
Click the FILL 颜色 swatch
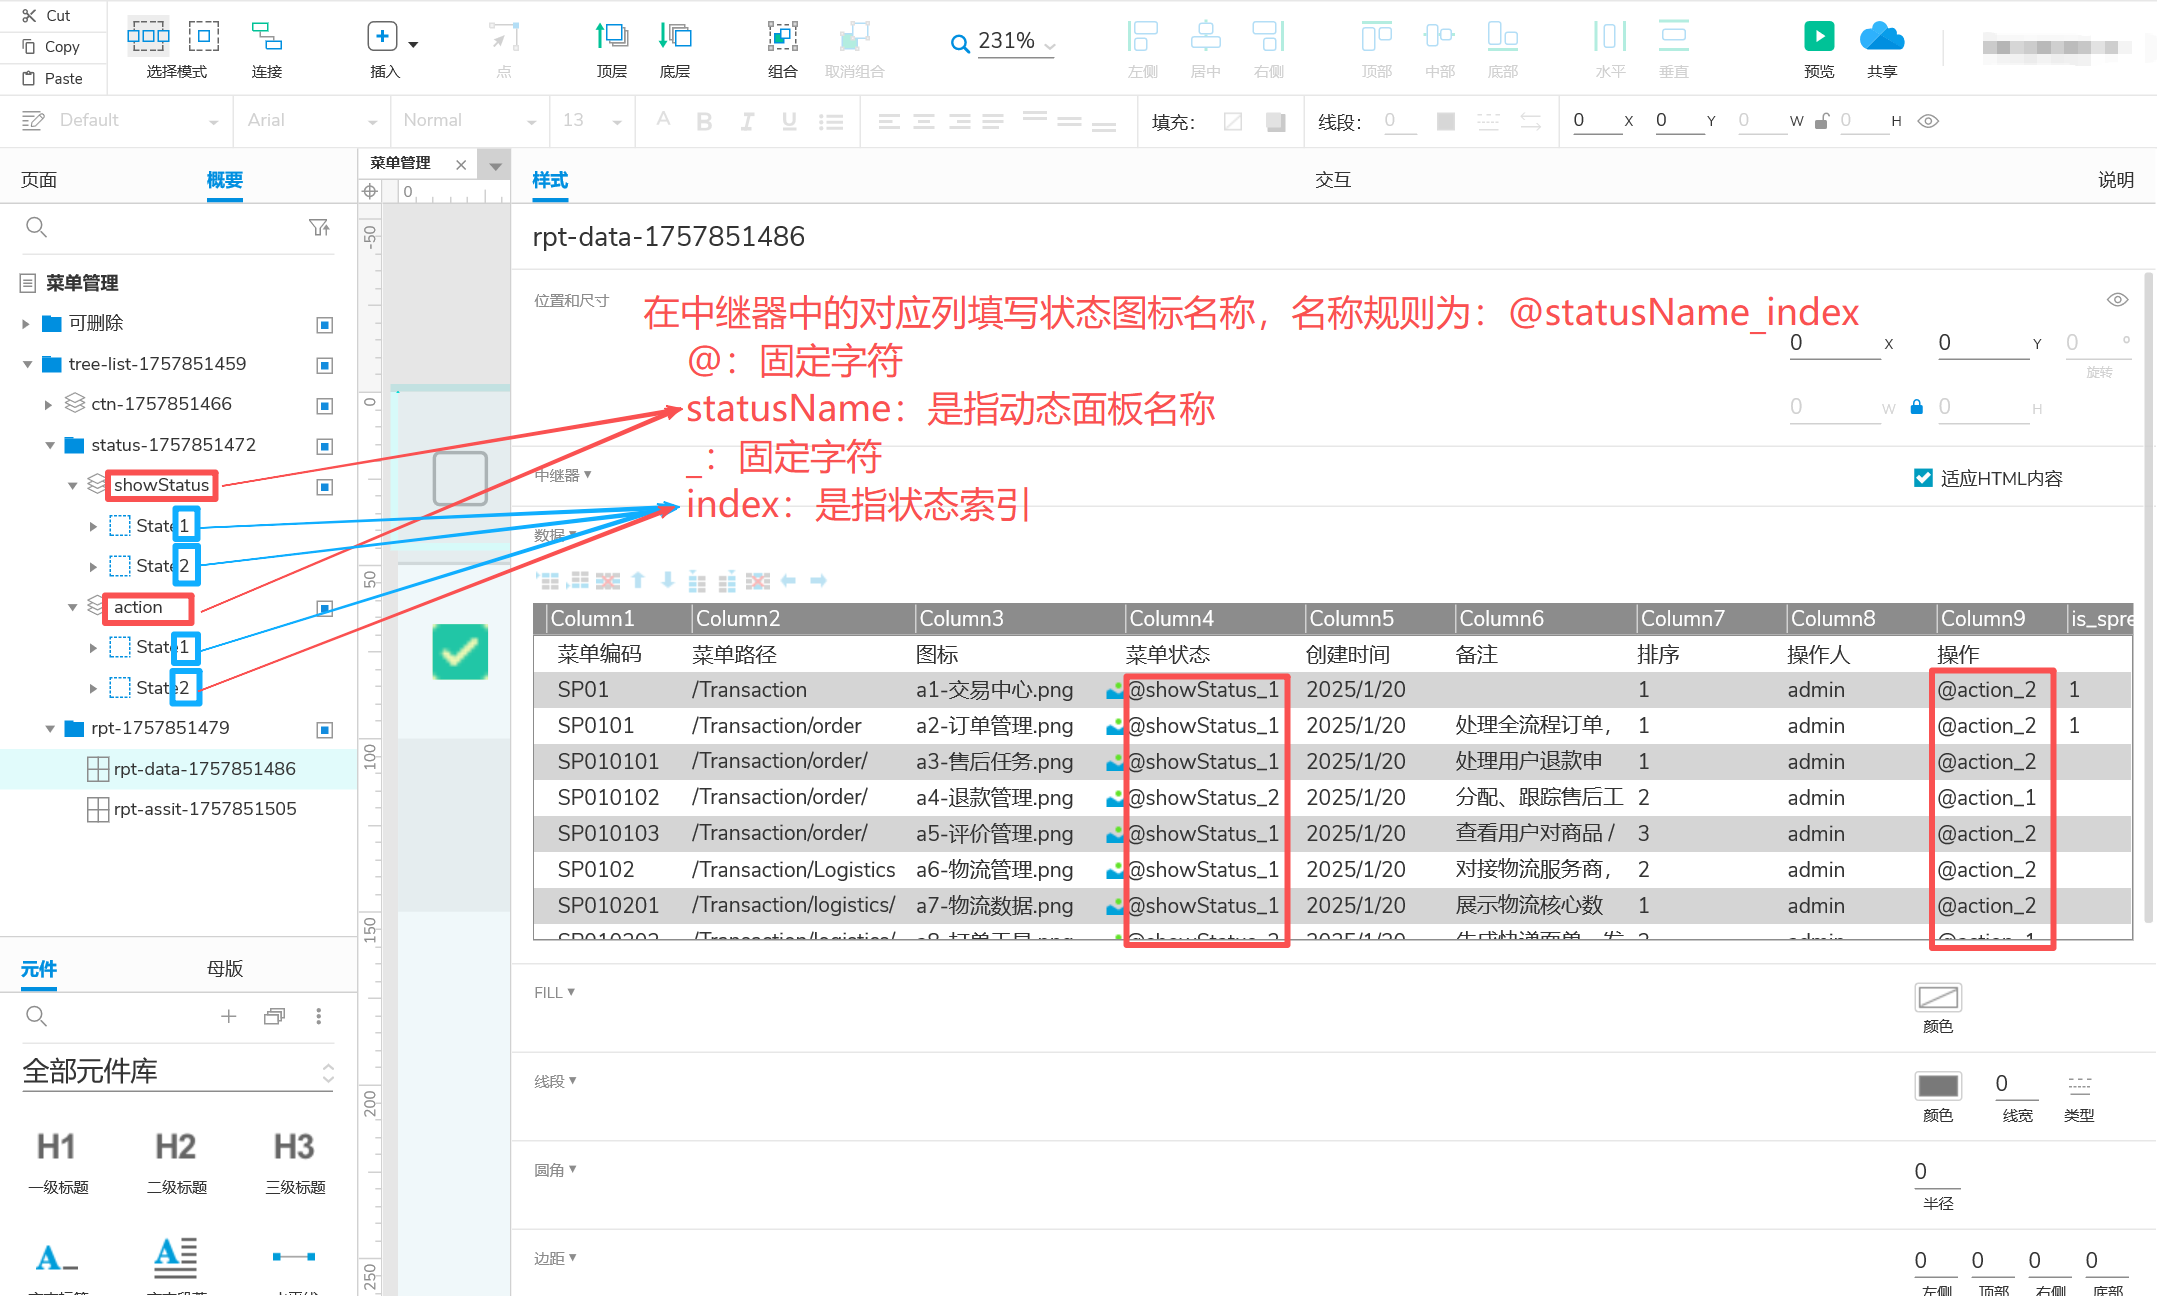coord(1937,998)
